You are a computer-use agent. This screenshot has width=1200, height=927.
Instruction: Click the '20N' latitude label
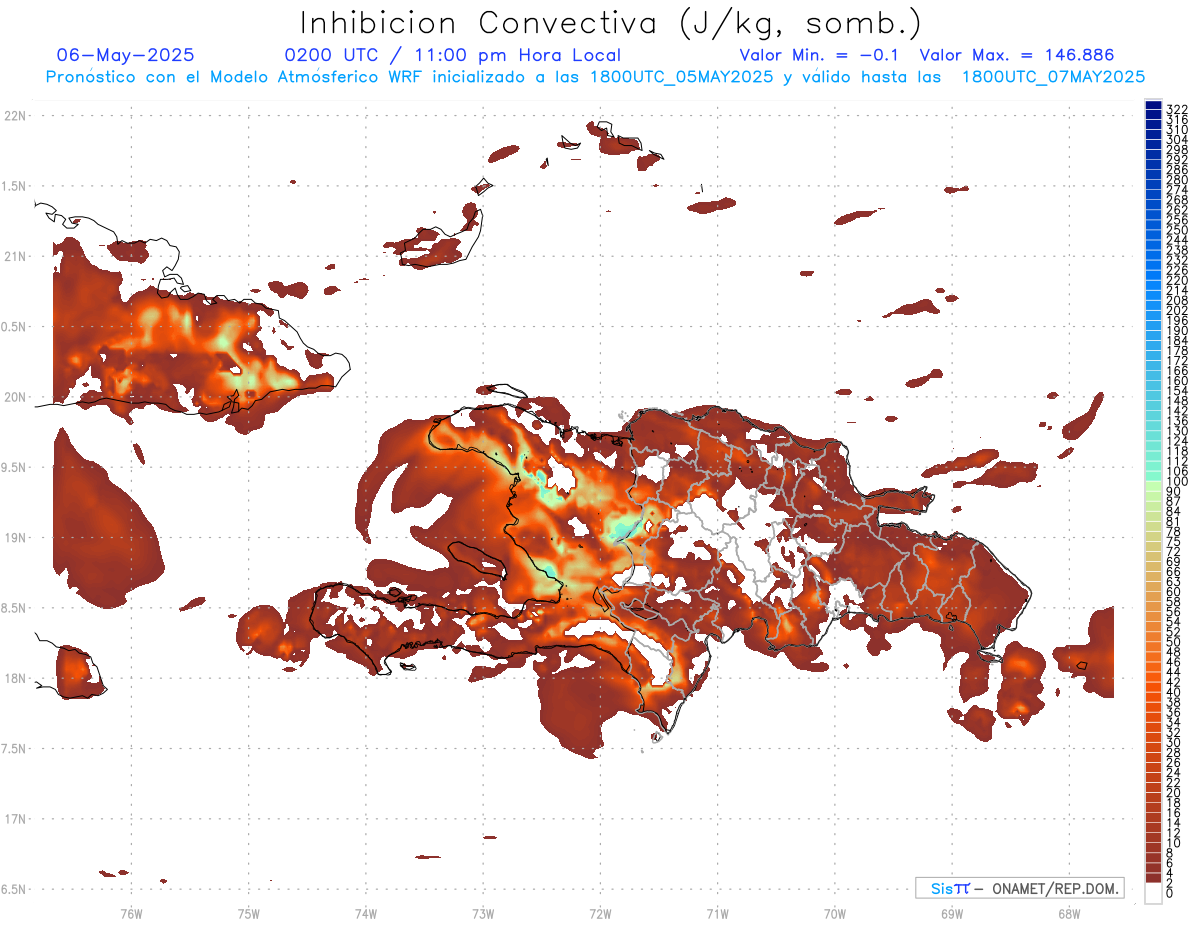pos(15,397)
